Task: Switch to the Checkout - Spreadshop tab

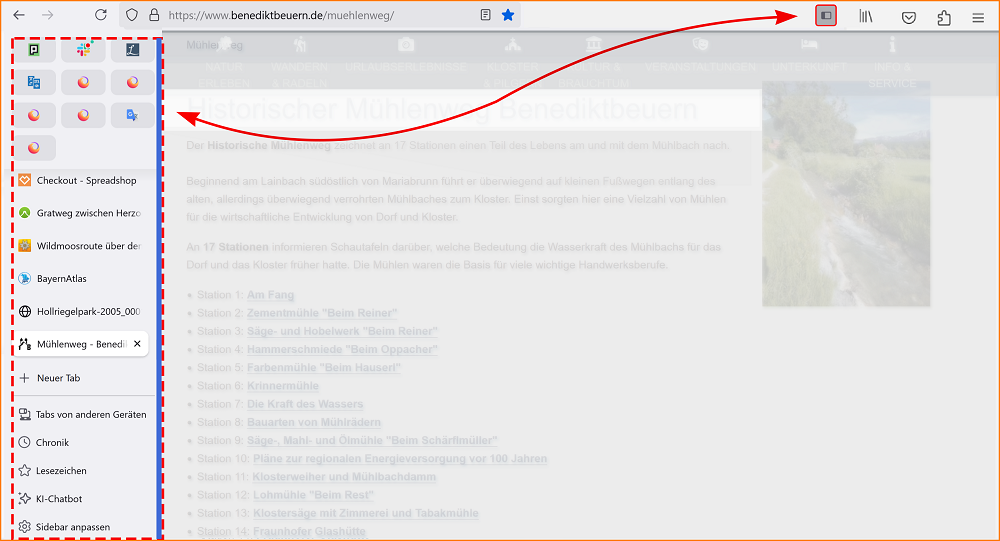Action: coord(82,181)
